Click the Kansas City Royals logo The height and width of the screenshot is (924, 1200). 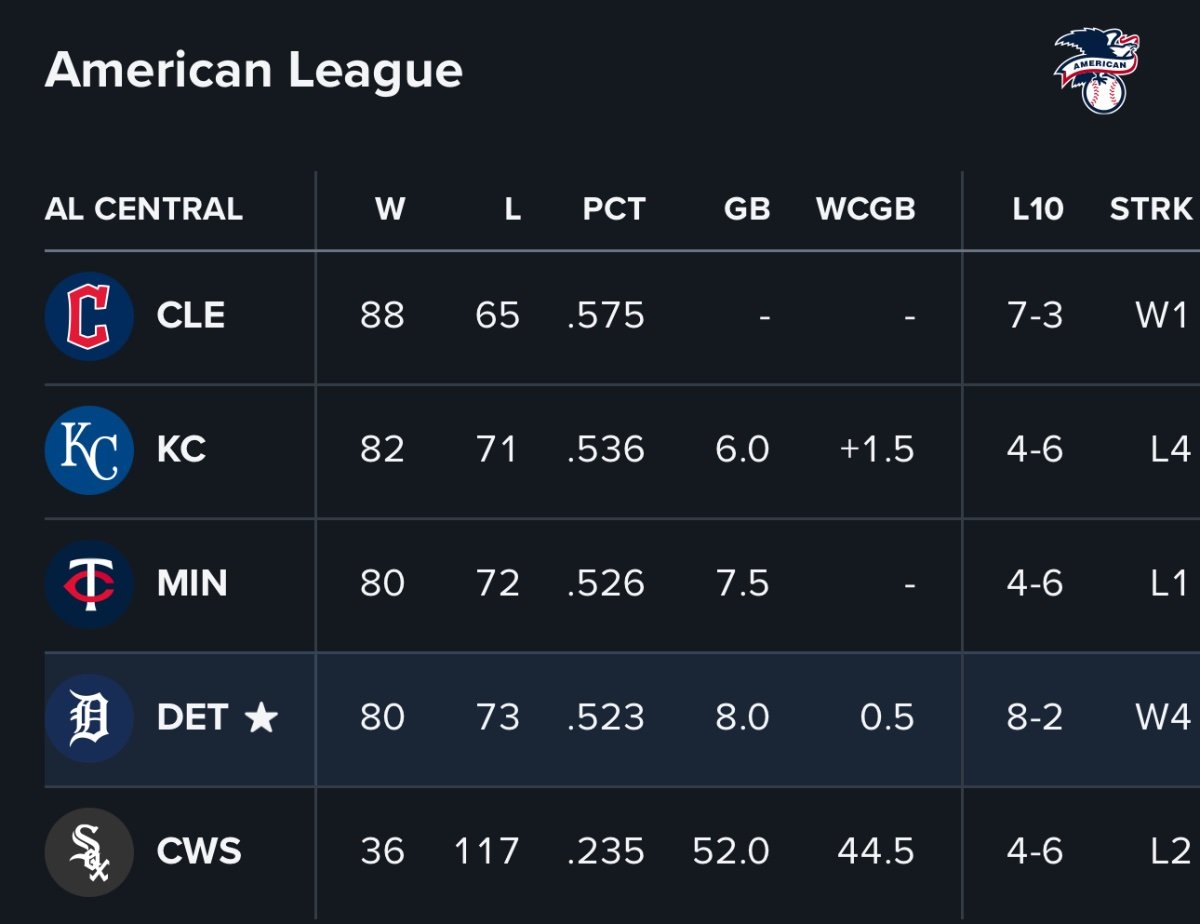pyautogui.click(x=89, y=450)
